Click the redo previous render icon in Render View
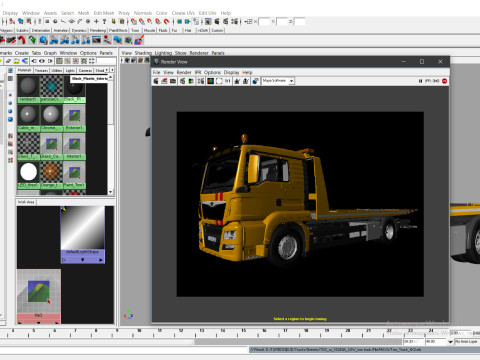 156,81
